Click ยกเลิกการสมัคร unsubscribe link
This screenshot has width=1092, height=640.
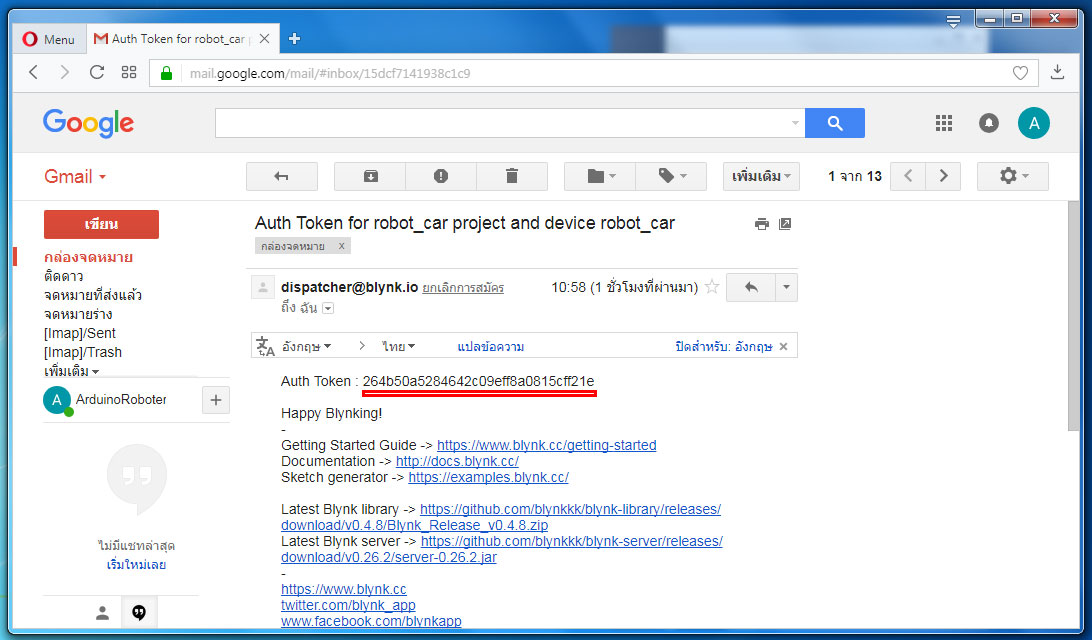[463, 288]
